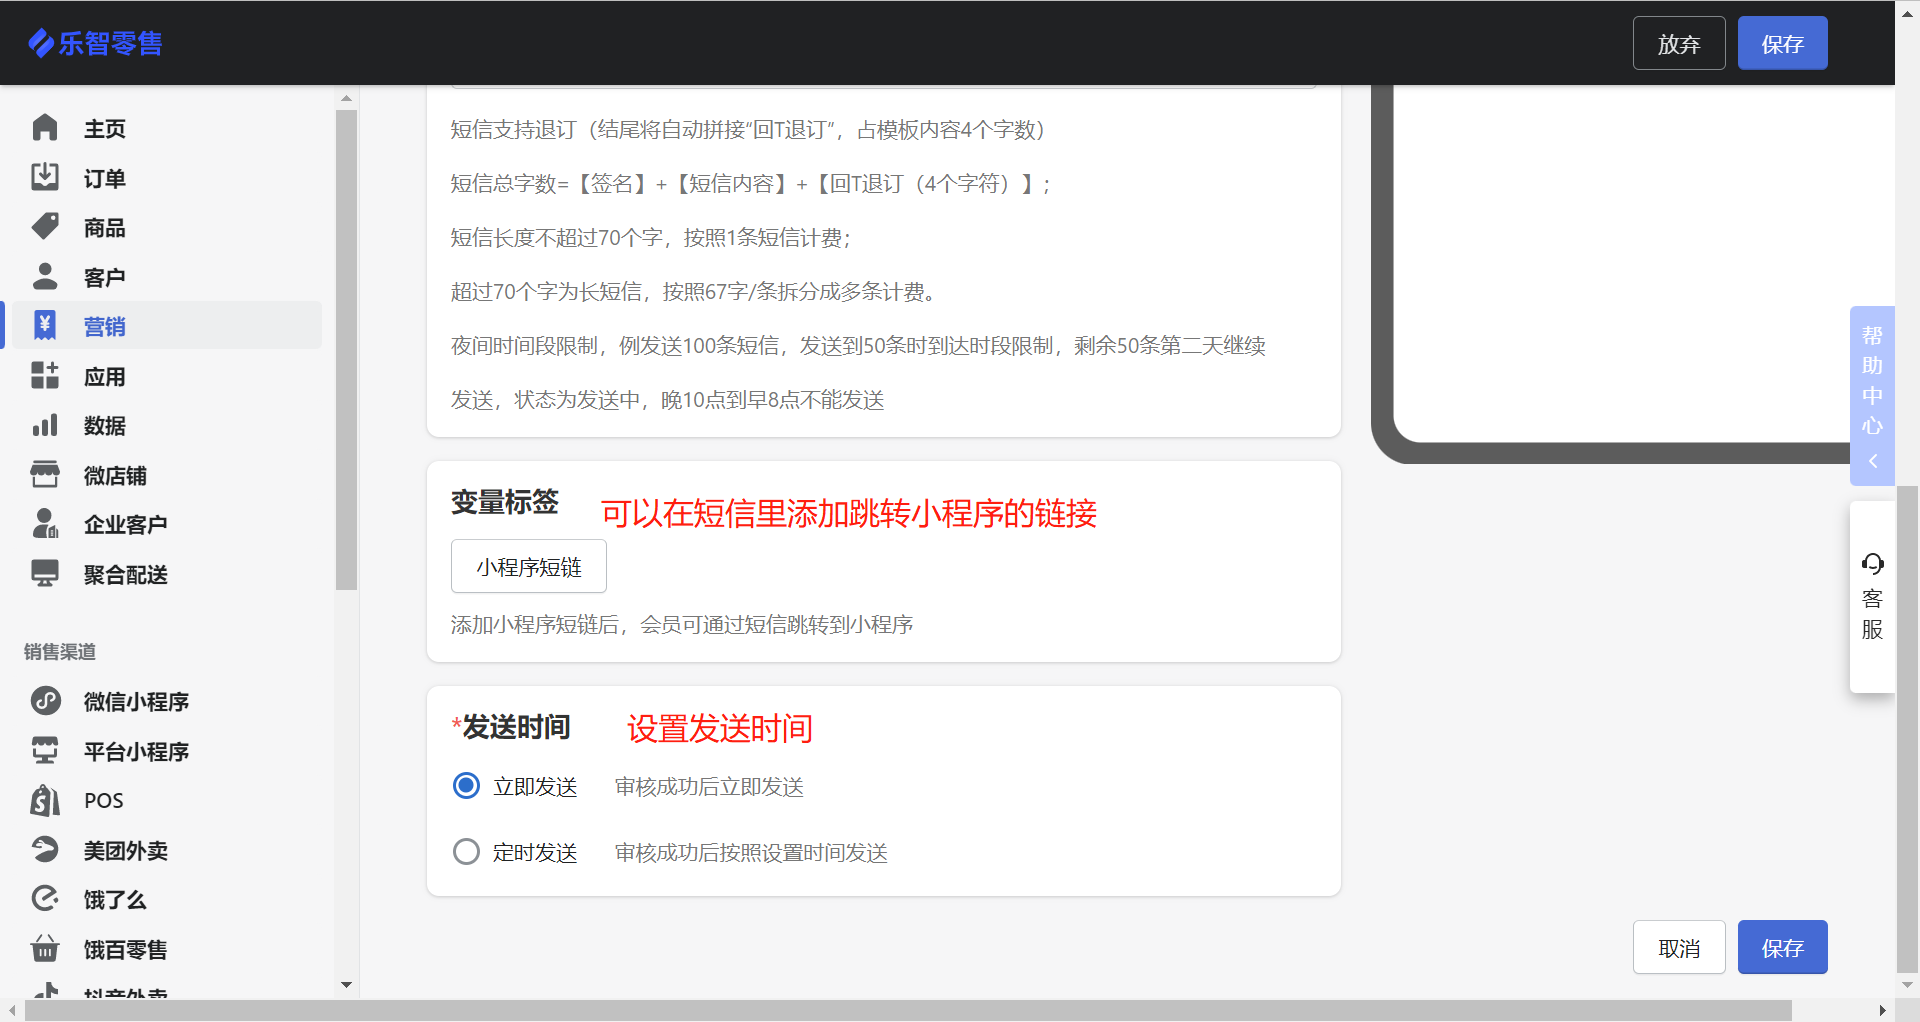Insert the 小程序短链 variable tag
The width and height of the screenshot is (1920, 1022).
pos(529,567)
